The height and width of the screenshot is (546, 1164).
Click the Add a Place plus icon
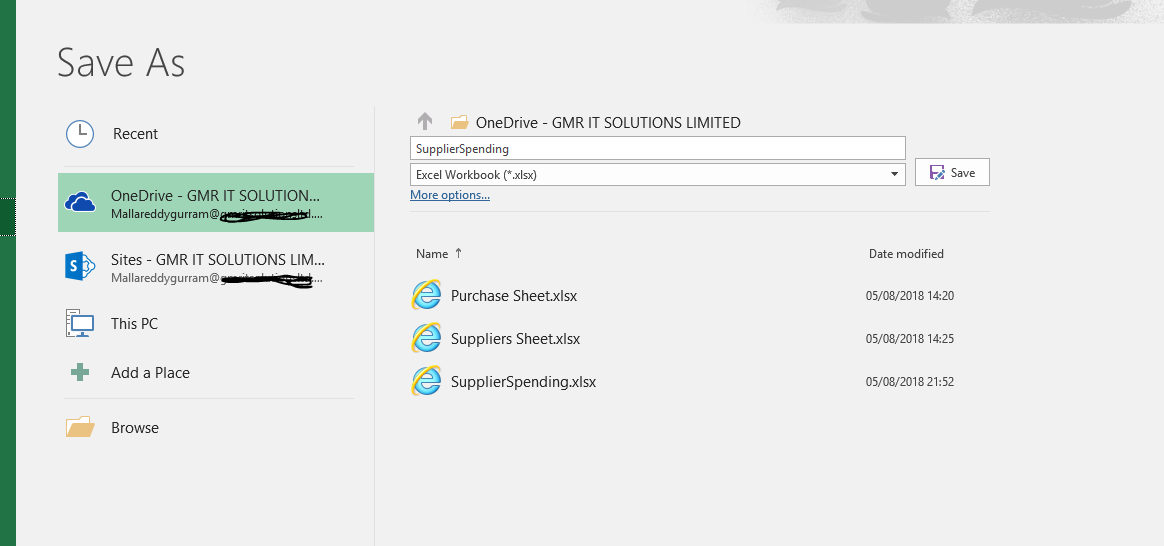click(x=80, y=373)
